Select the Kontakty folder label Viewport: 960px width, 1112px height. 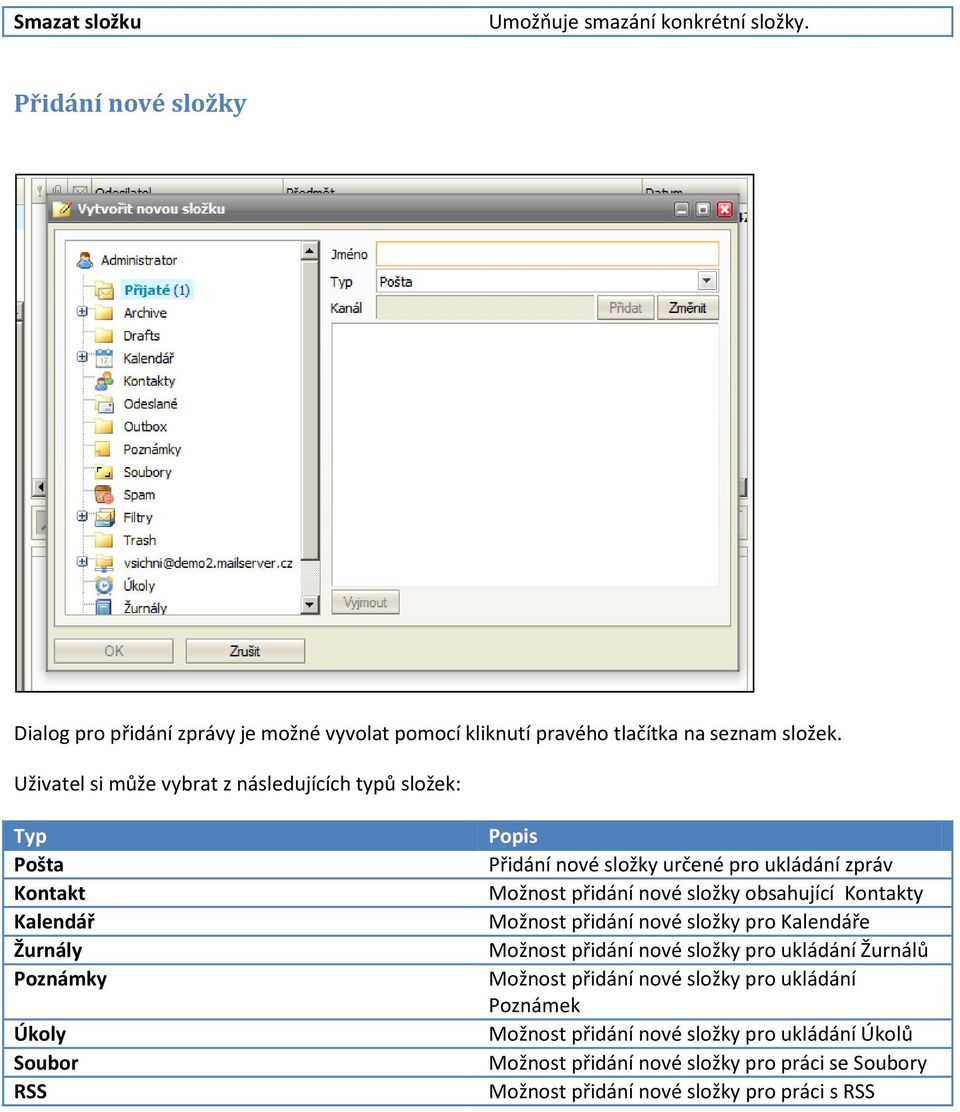point(149,381)
